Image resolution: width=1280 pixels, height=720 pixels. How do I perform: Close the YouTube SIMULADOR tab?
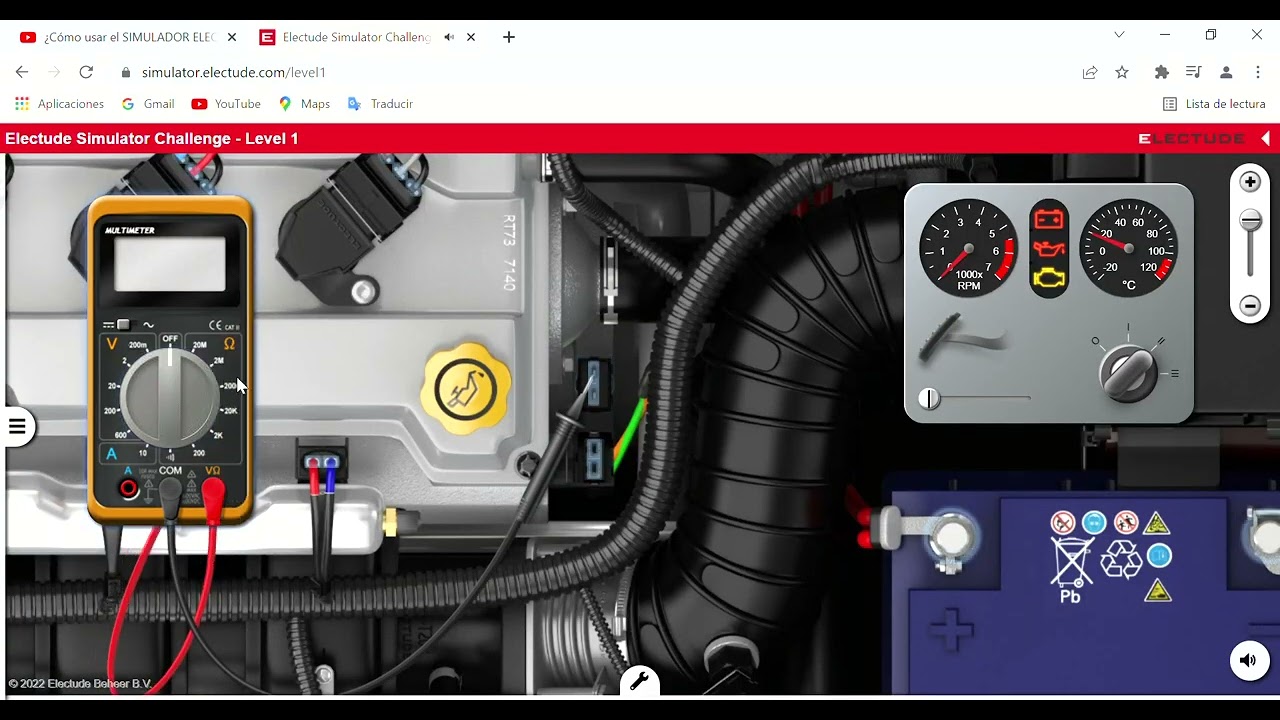(x=232, y=37)
